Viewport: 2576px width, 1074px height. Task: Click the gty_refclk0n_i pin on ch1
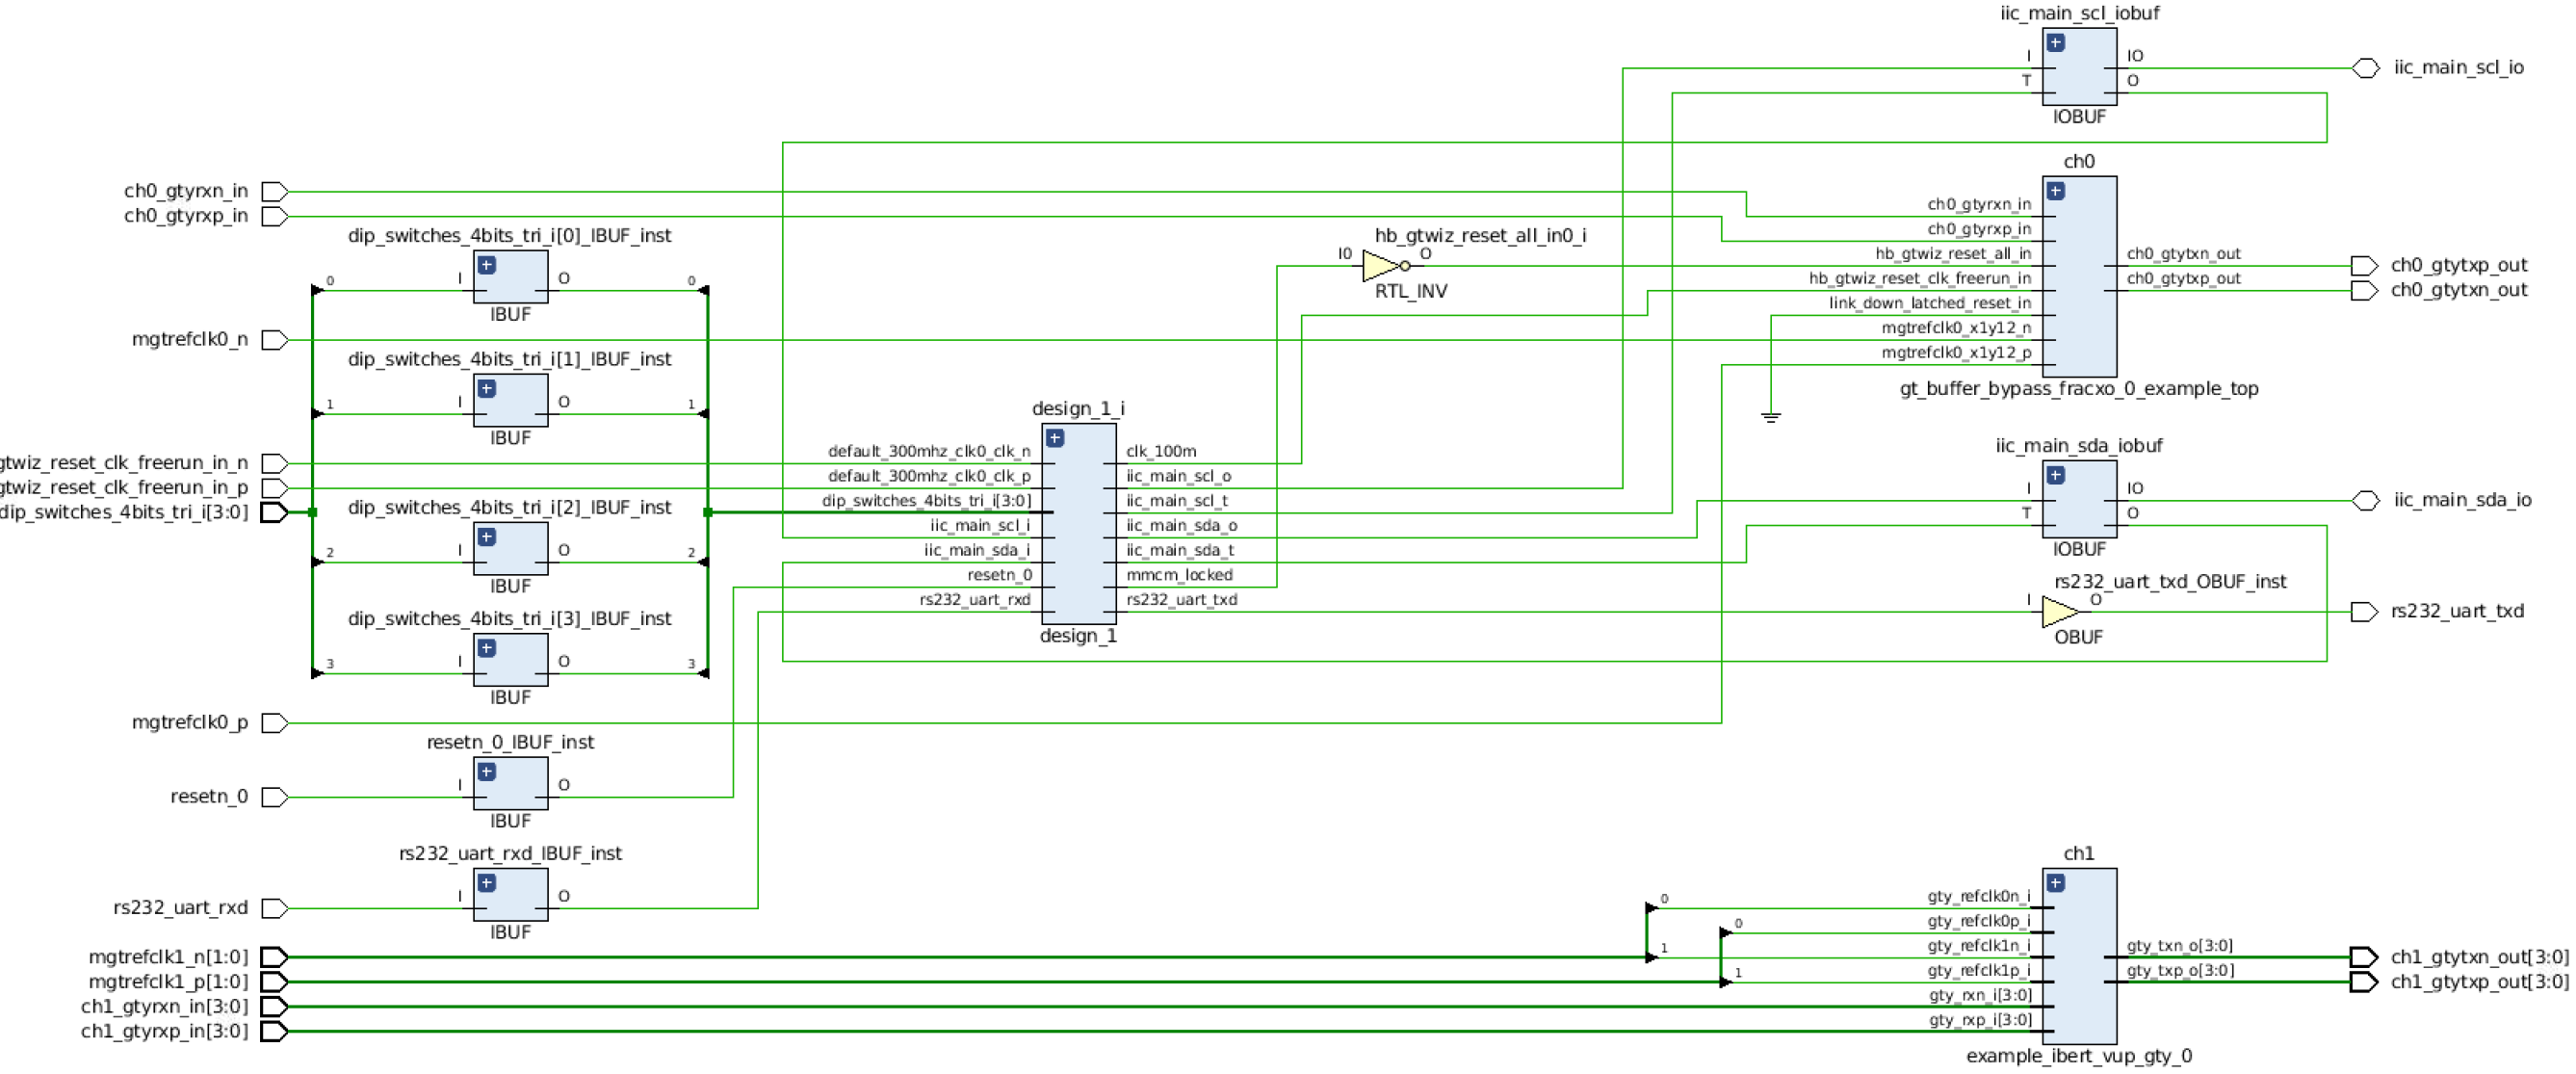(x=1979, y=897)
